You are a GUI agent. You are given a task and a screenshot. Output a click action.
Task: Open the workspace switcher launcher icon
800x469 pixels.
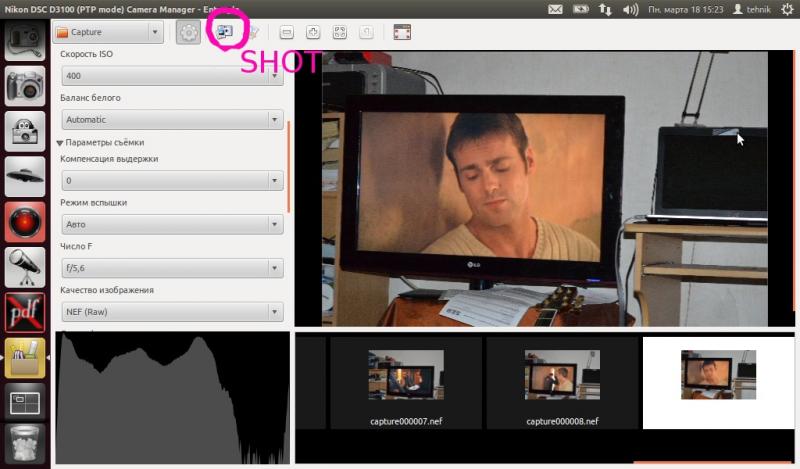24,402
